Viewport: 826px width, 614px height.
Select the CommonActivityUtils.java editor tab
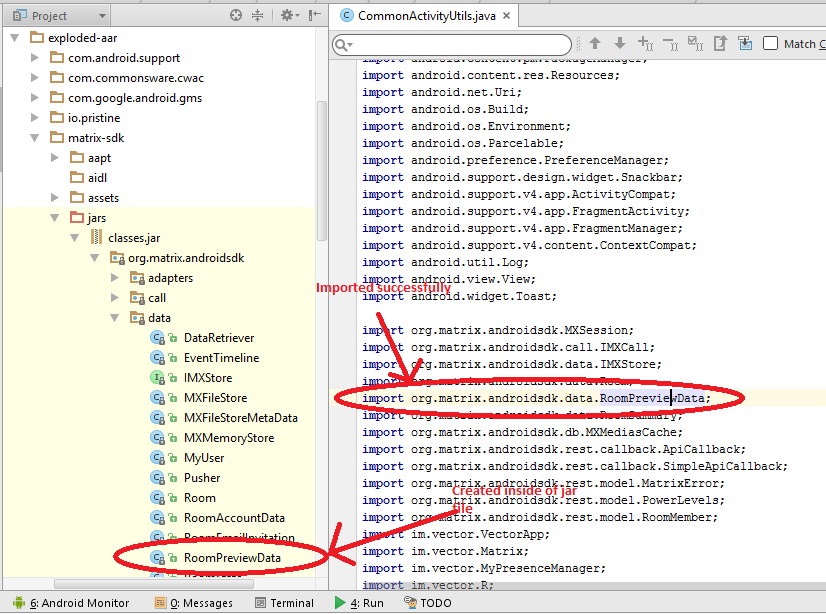click(x=425, y=16)
